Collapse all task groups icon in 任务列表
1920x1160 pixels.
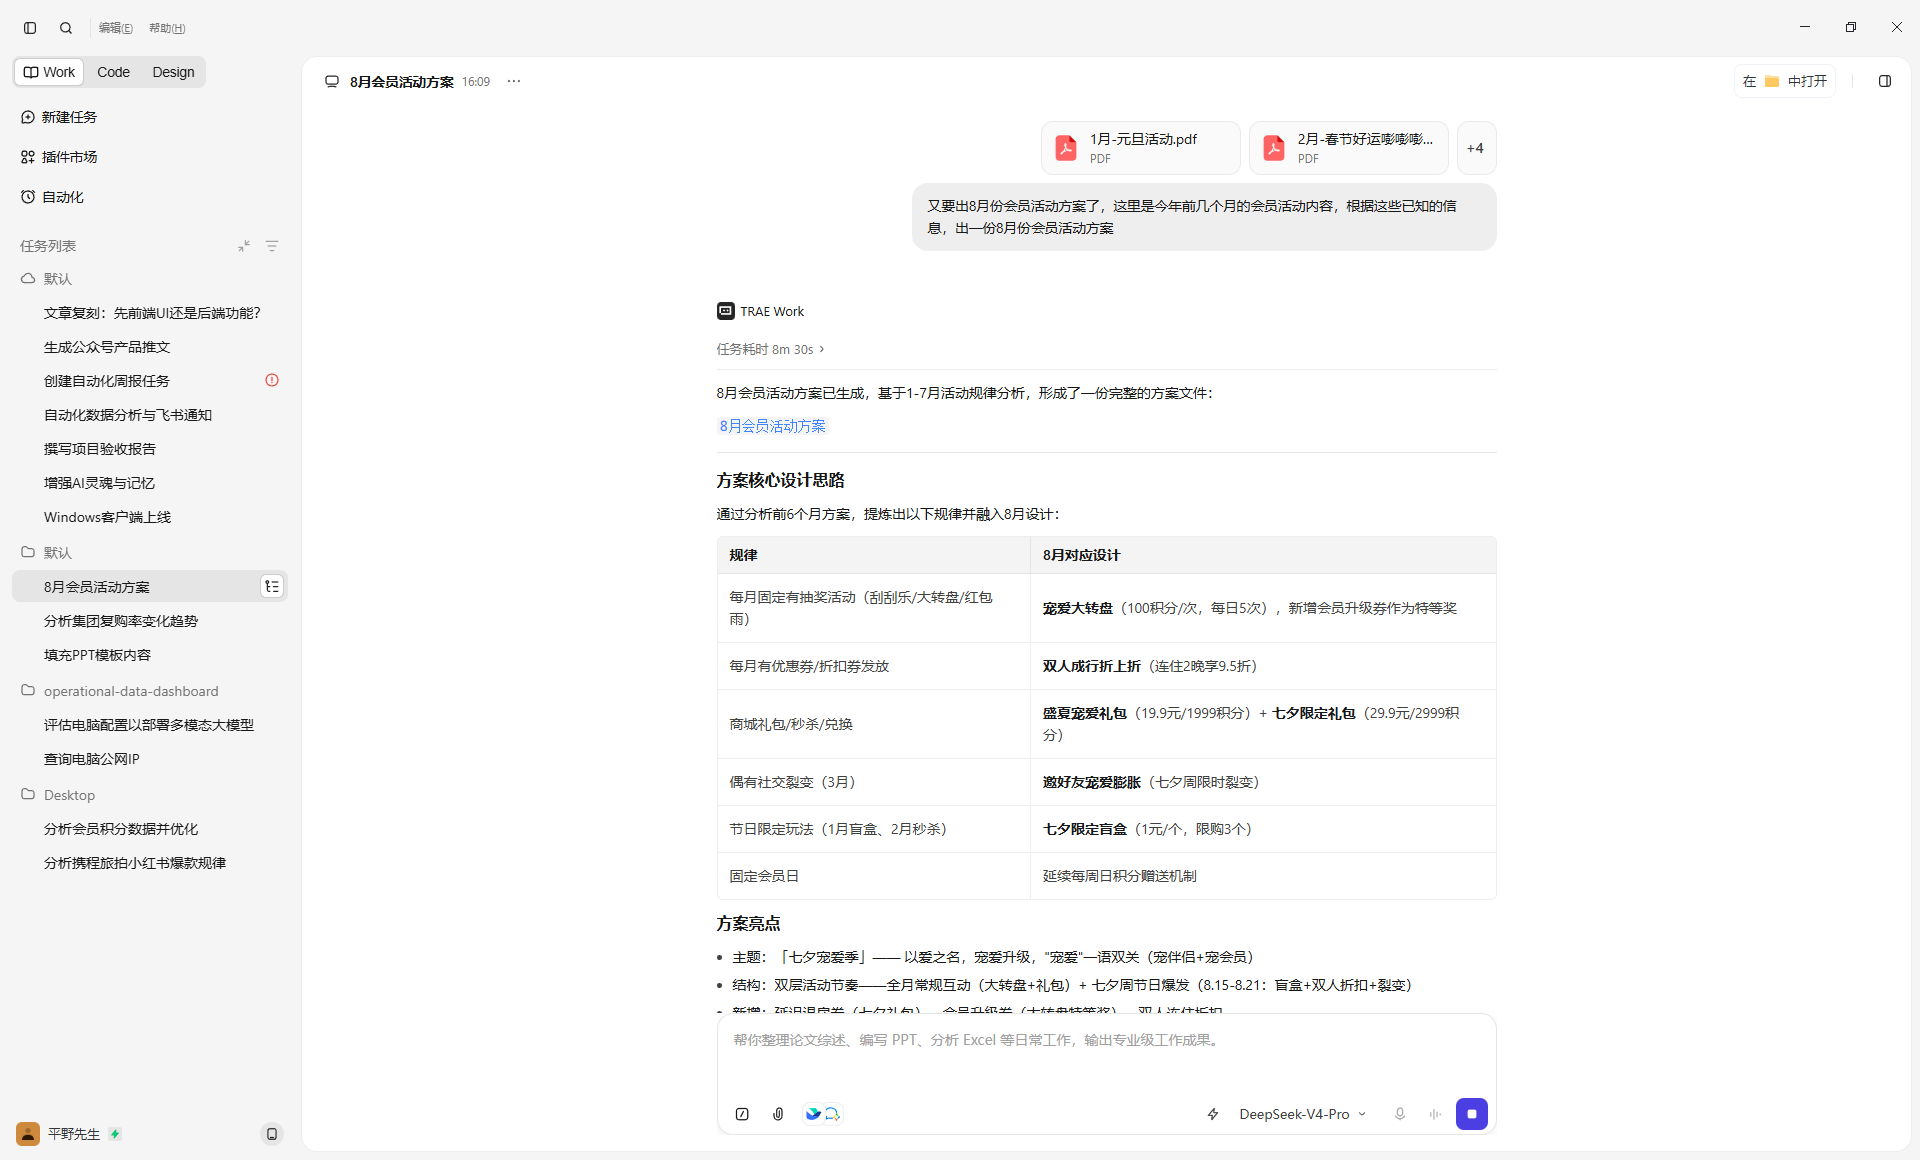pyautogui.click(x=244, y=246)
